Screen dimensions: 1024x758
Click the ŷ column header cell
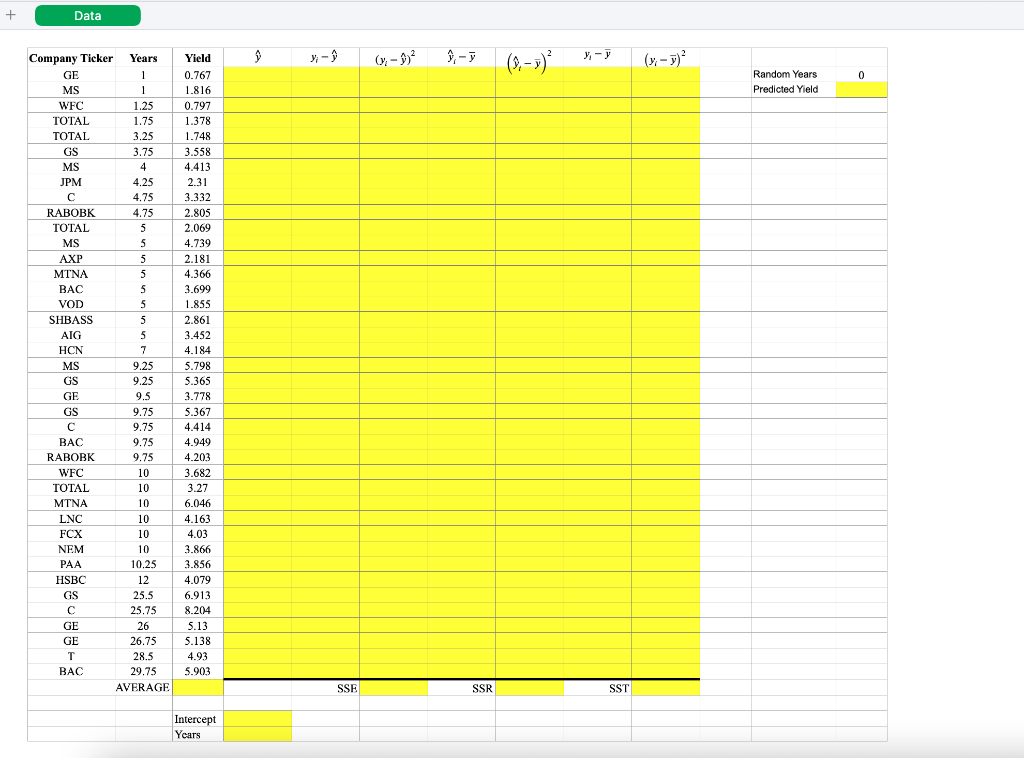coord(256,57)
